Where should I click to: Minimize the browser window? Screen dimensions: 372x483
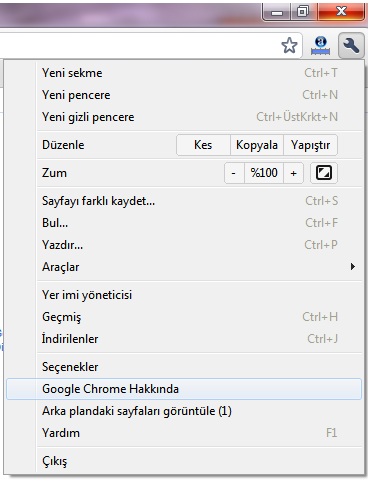(277, 12)
